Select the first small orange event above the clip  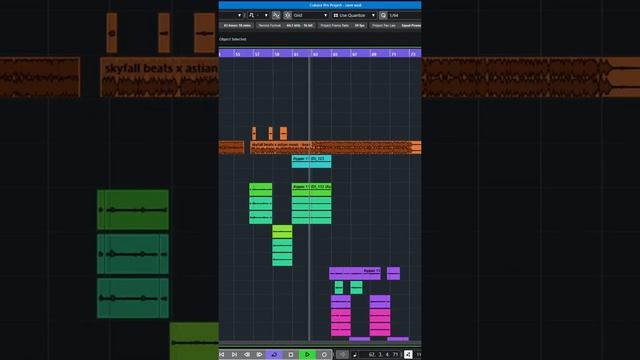pyautogui.click(x=254, y=133)
